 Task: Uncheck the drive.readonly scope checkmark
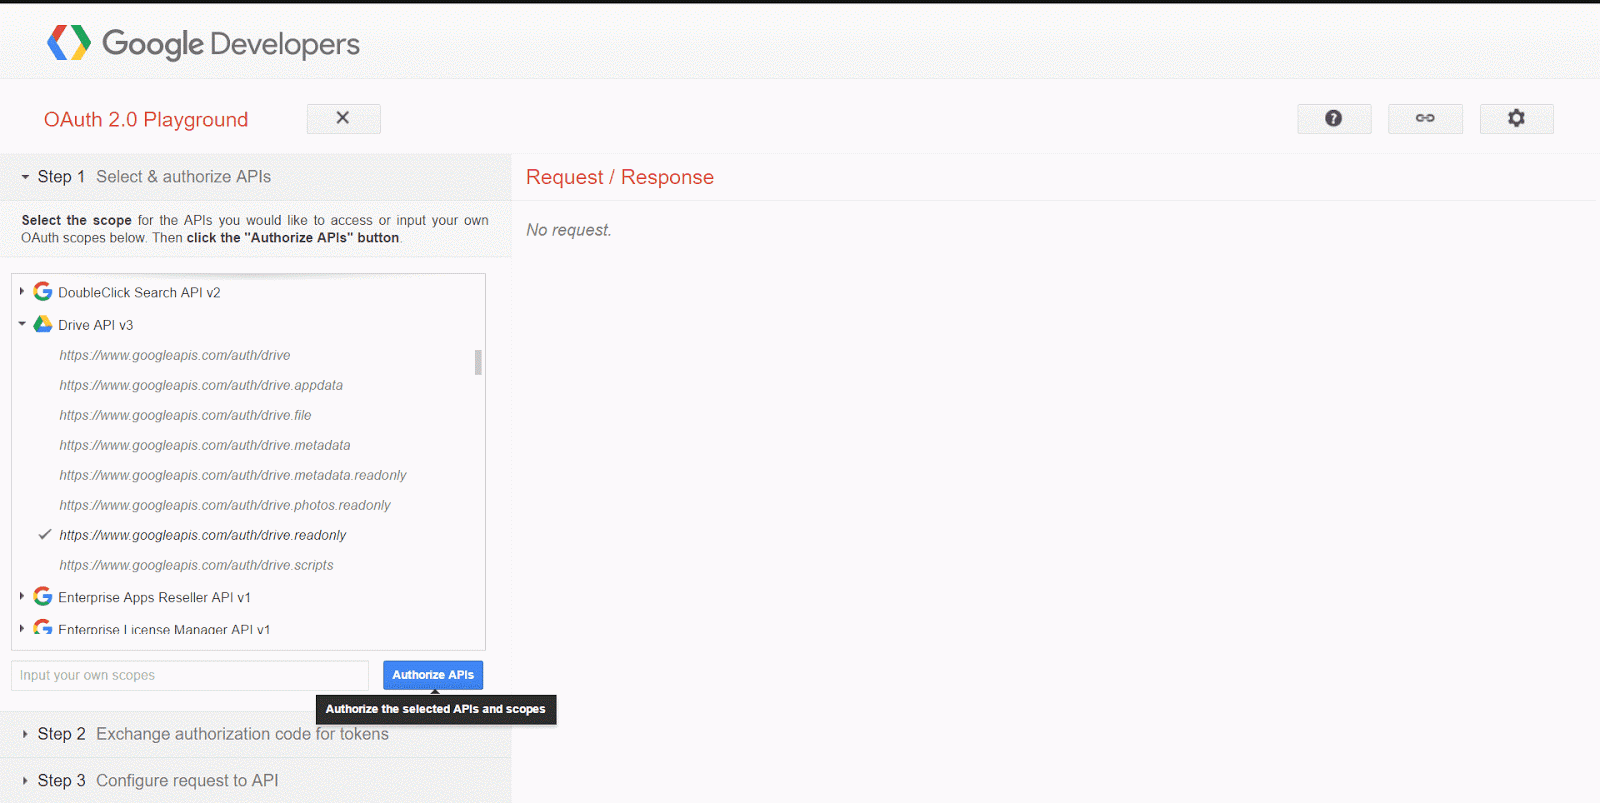click(x=45, y=534)
